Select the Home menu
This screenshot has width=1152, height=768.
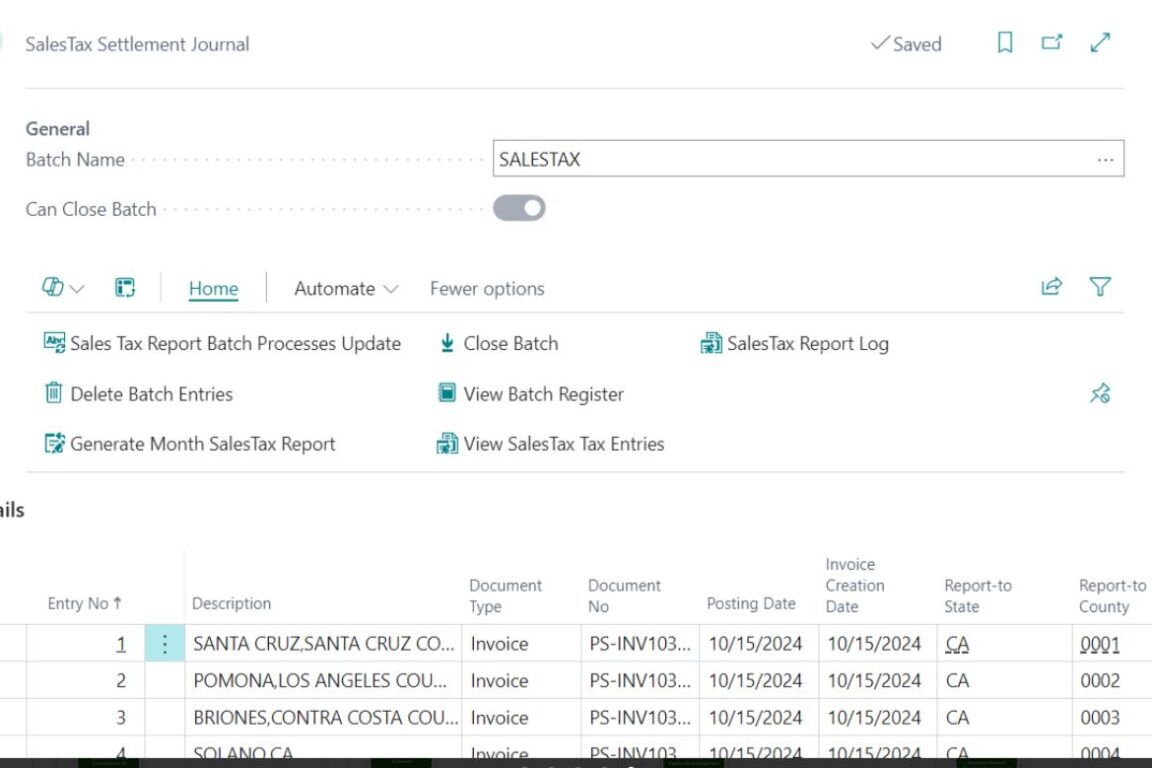pyautogui.click(x=213, y=288)
